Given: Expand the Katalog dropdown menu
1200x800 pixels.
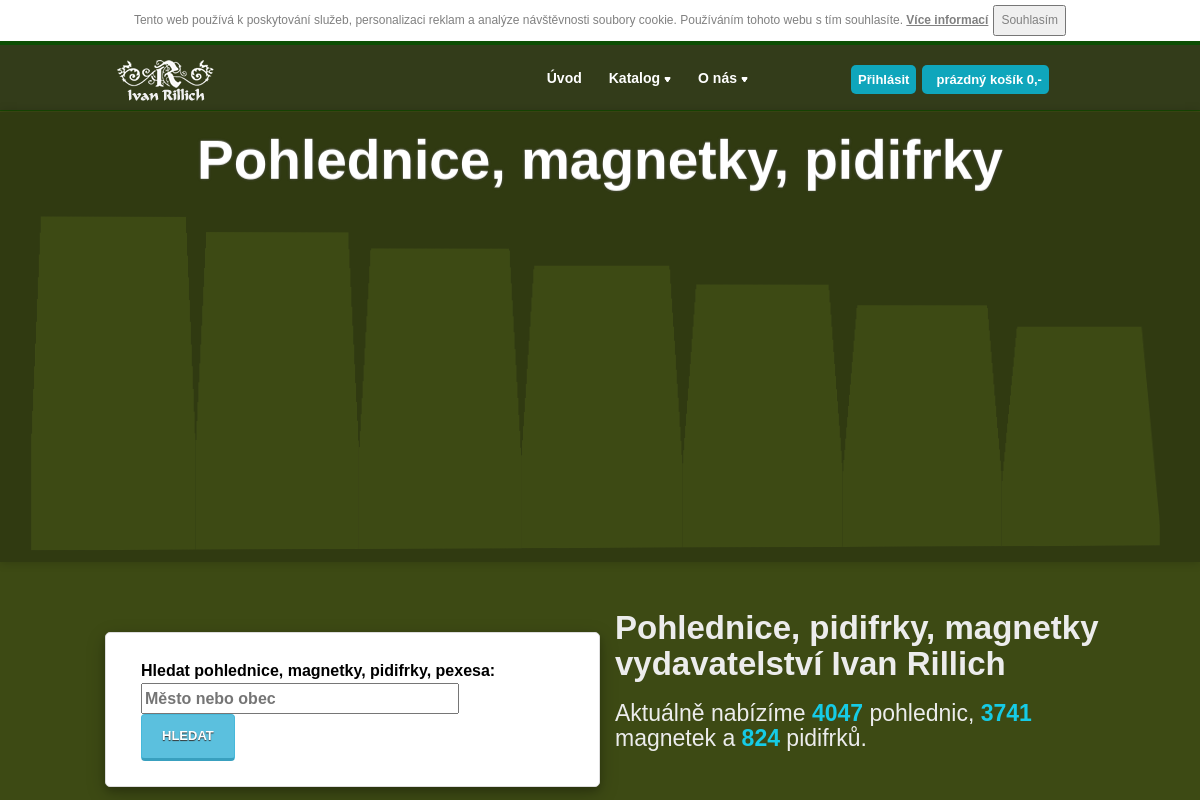Looking at the screenshot, I should tap(640, 78).
